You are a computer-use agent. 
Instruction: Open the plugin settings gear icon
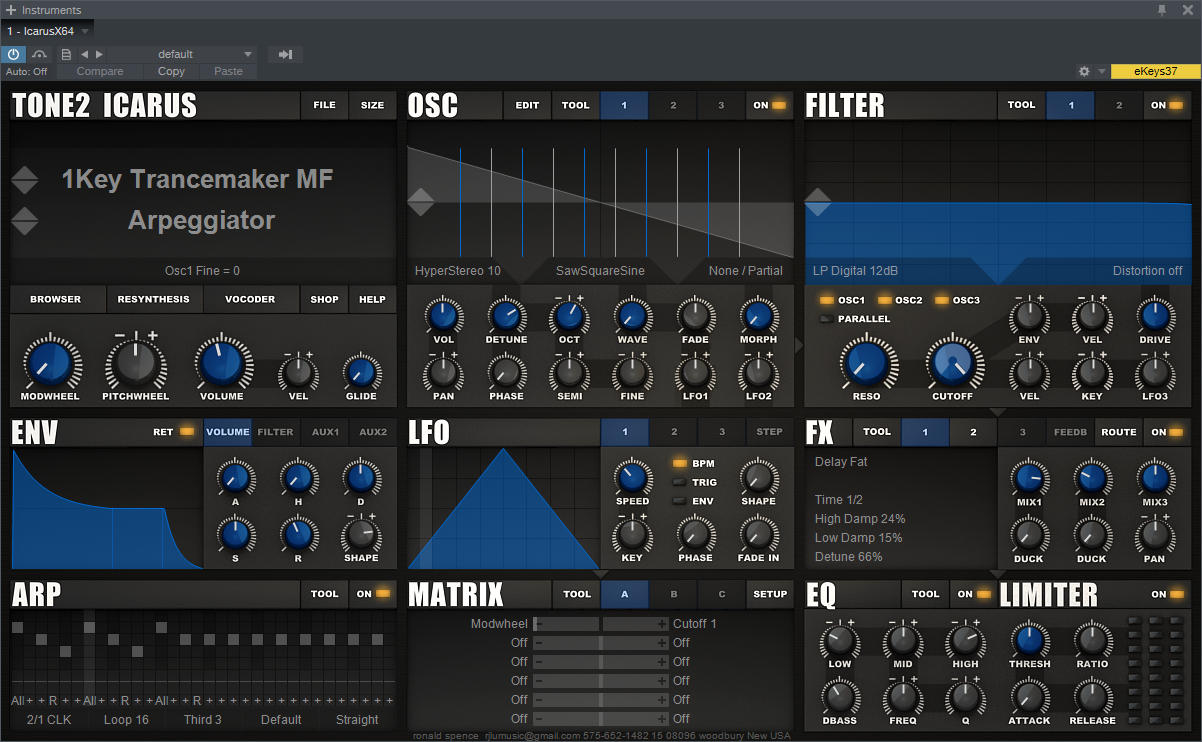pyautogui.click(x=1084, y=71)
